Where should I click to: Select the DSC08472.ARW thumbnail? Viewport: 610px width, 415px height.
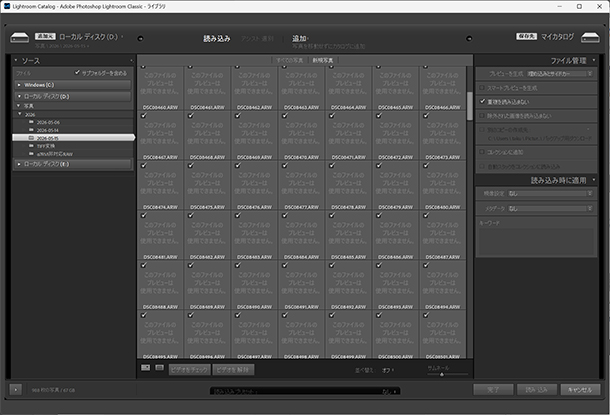coord(396,135)
